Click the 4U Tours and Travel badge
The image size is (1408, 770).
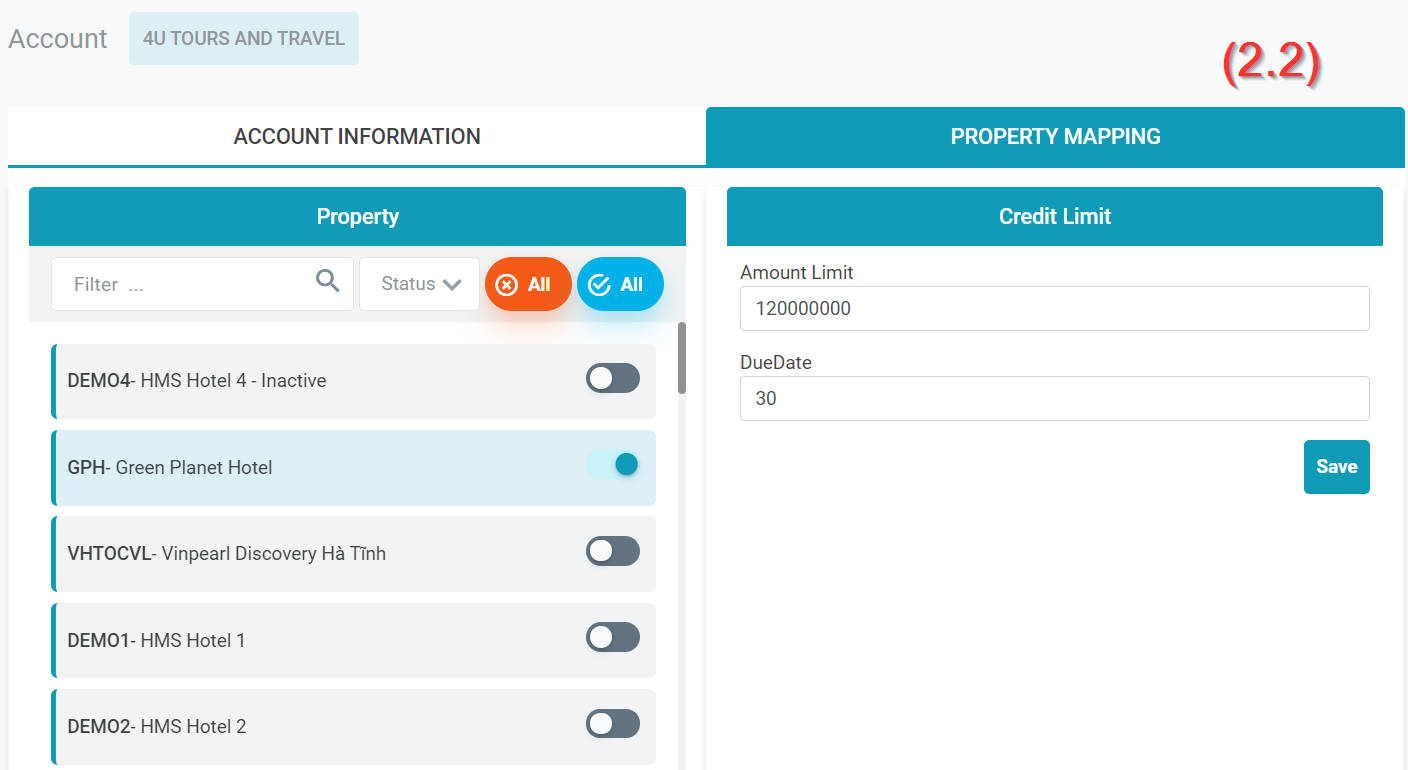click(244, 39)
